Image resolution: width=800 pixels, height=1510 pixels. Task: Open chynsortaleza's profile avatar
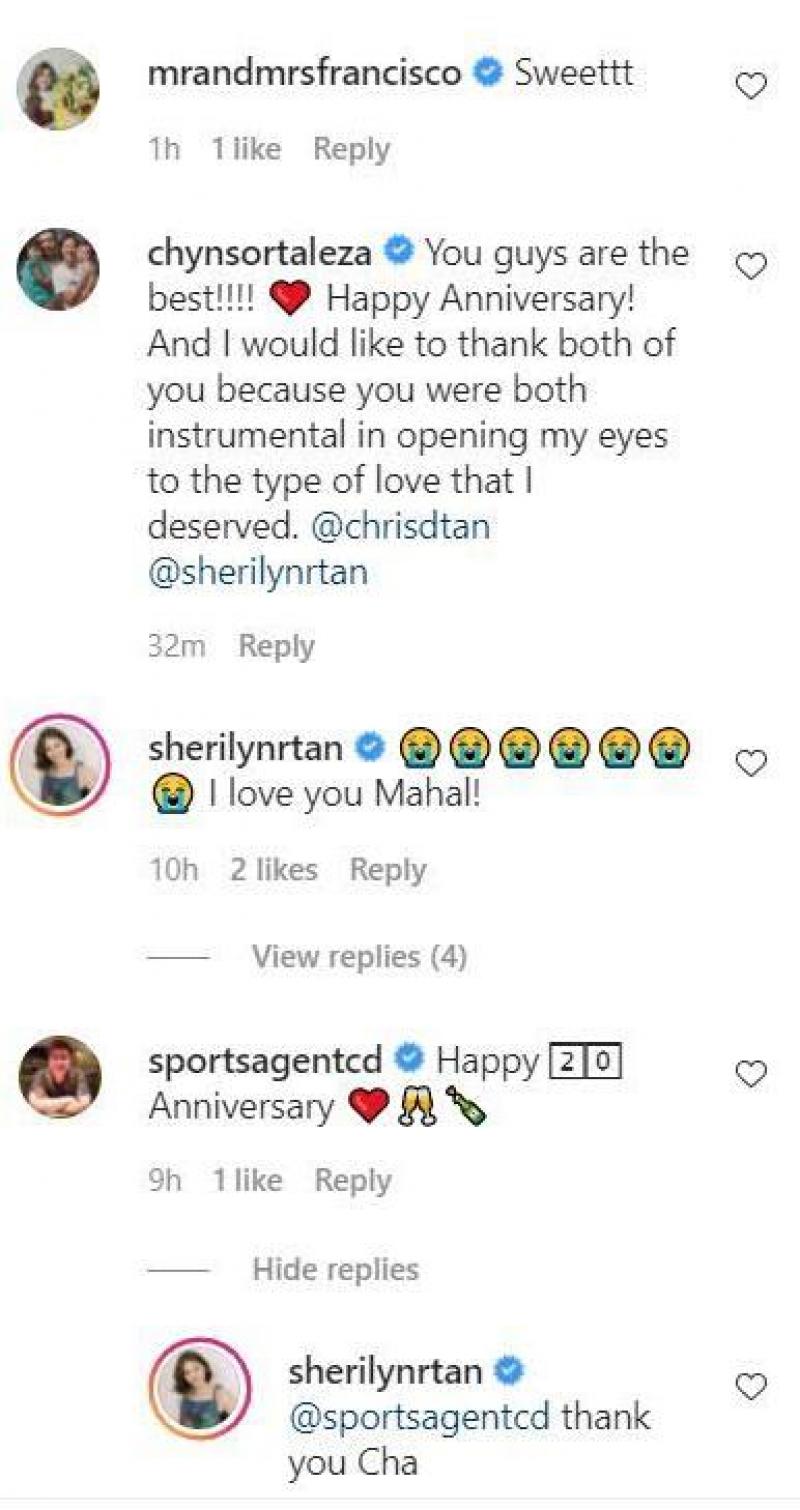tap(58, 268)
